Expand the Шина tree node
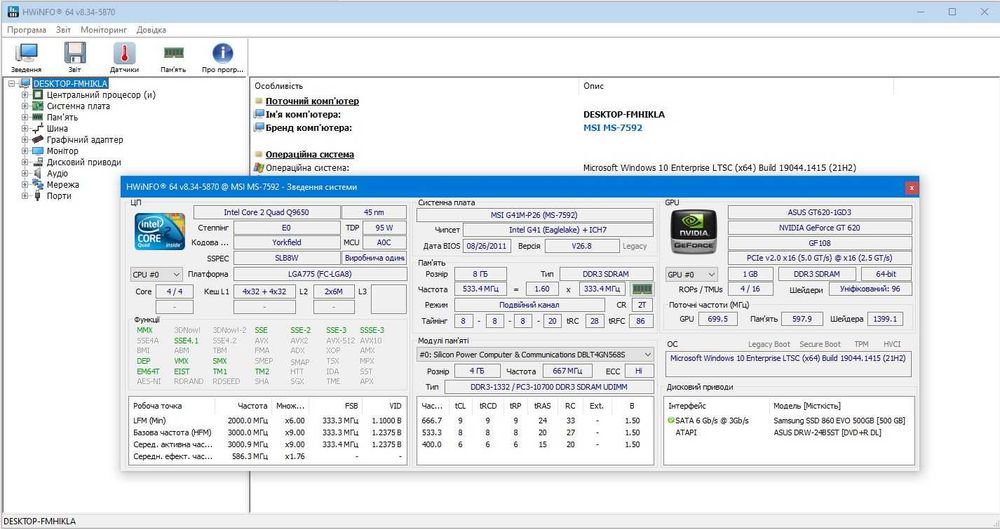Image resolution: width=1000 pixels, height=529 pixels. (25, 128)
